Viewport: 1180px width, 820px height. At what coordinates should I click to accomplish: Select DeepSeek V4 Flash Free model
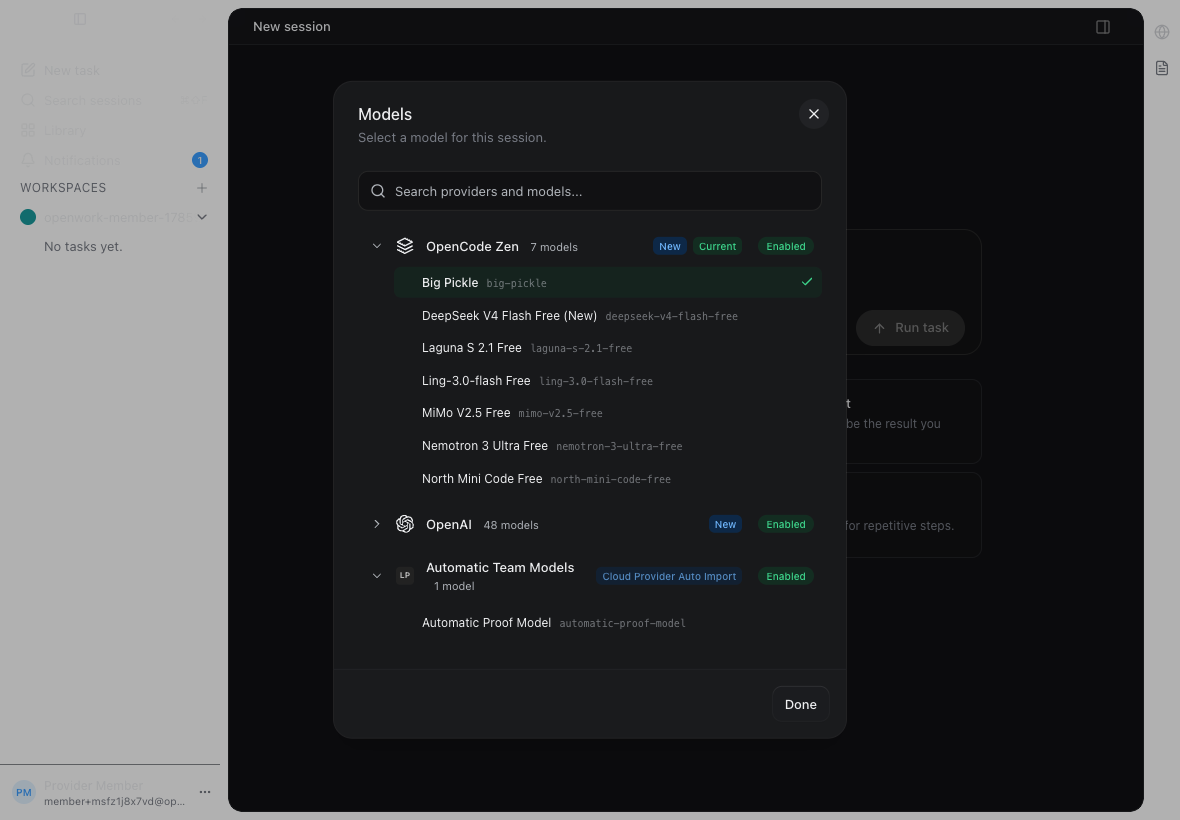607,315
